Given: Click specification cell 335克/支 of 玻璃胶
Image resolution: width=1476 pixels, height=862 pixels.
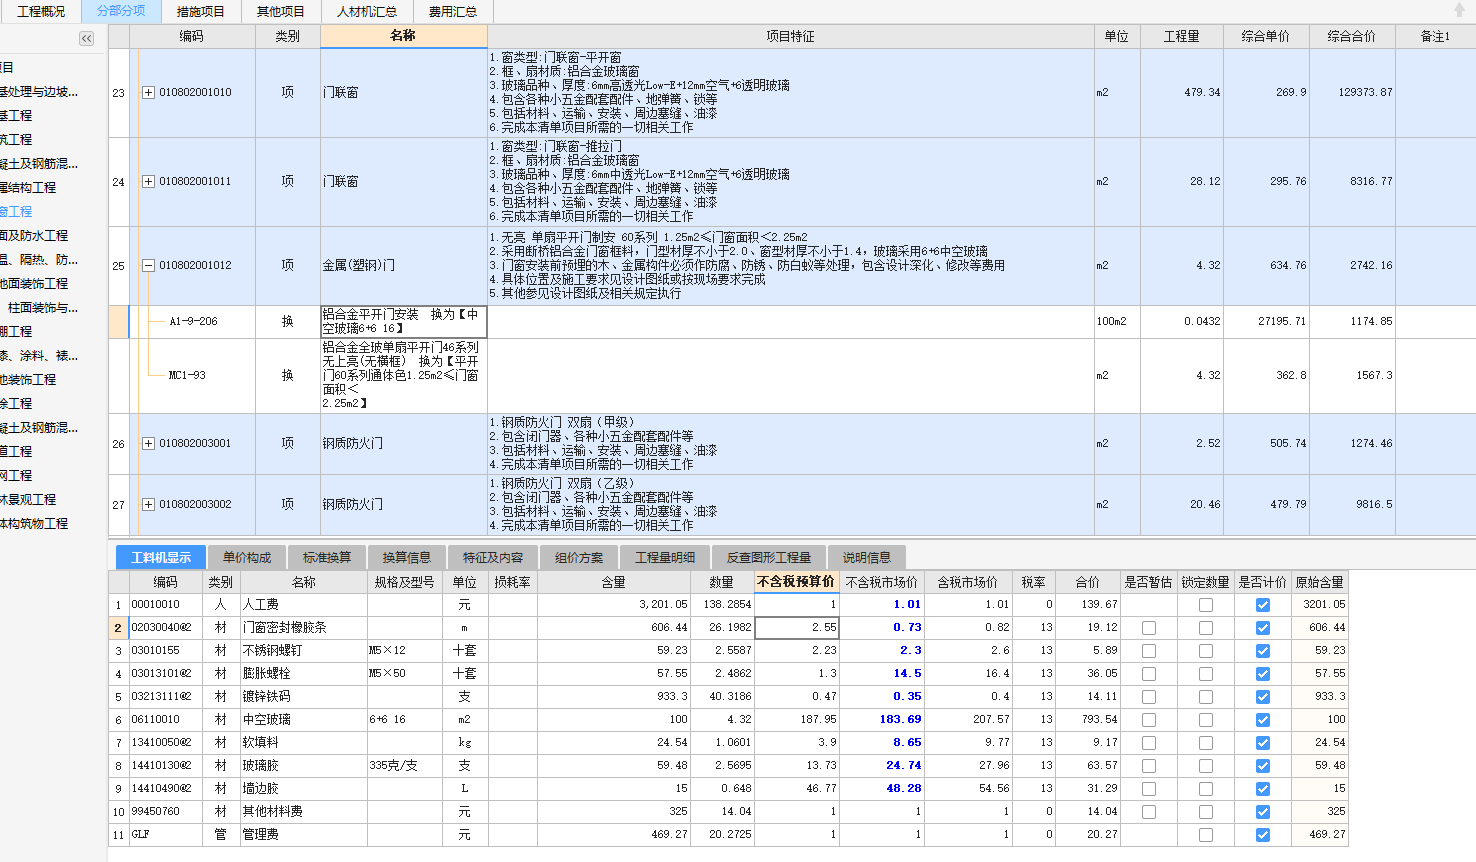Looking at the screenshot, I should click(x=404, y=766).
